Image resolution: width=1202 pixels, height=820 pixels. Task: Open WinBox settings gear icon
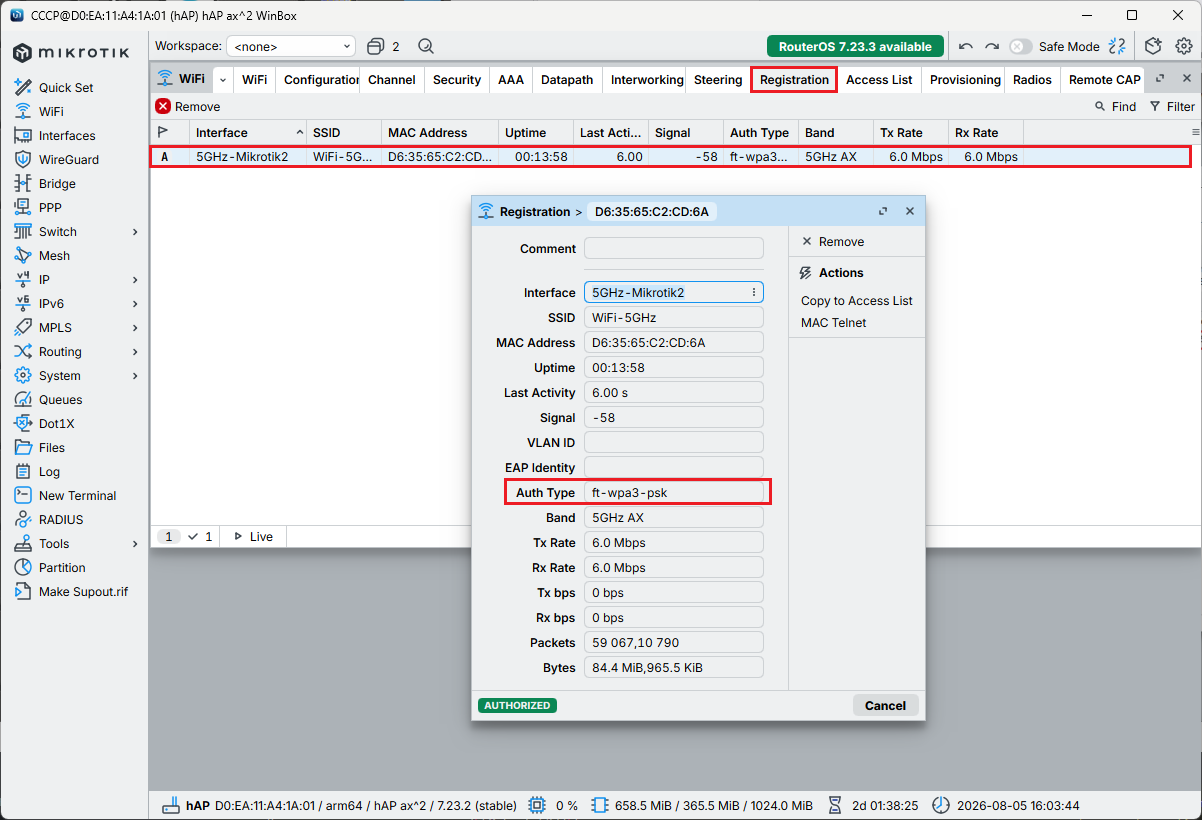[1183, 46]
